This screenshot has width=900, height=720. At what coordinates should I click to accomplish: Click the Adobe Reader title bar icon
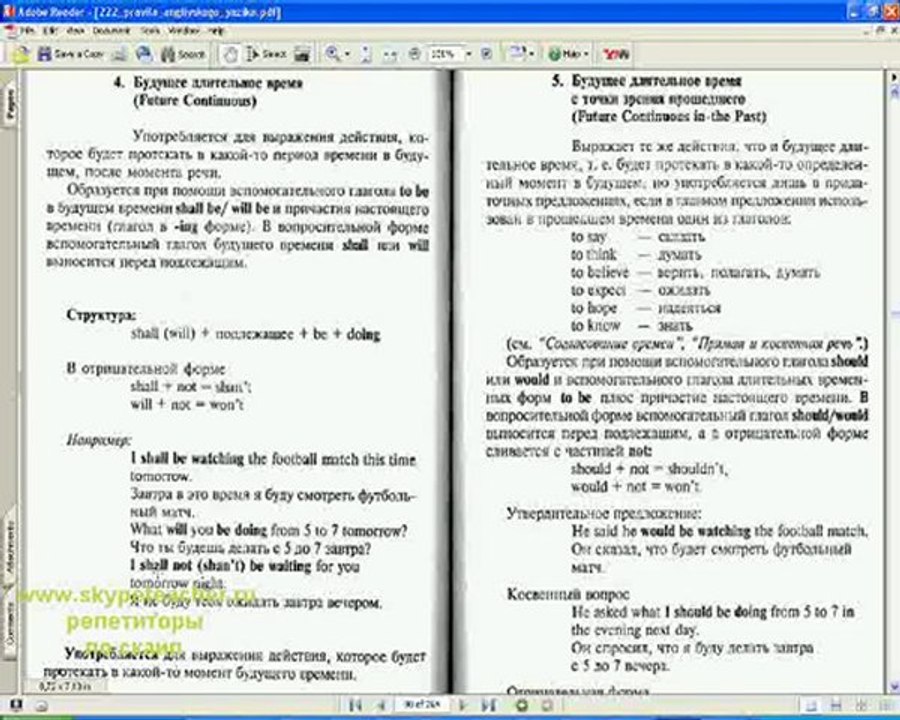pos(9,11)
